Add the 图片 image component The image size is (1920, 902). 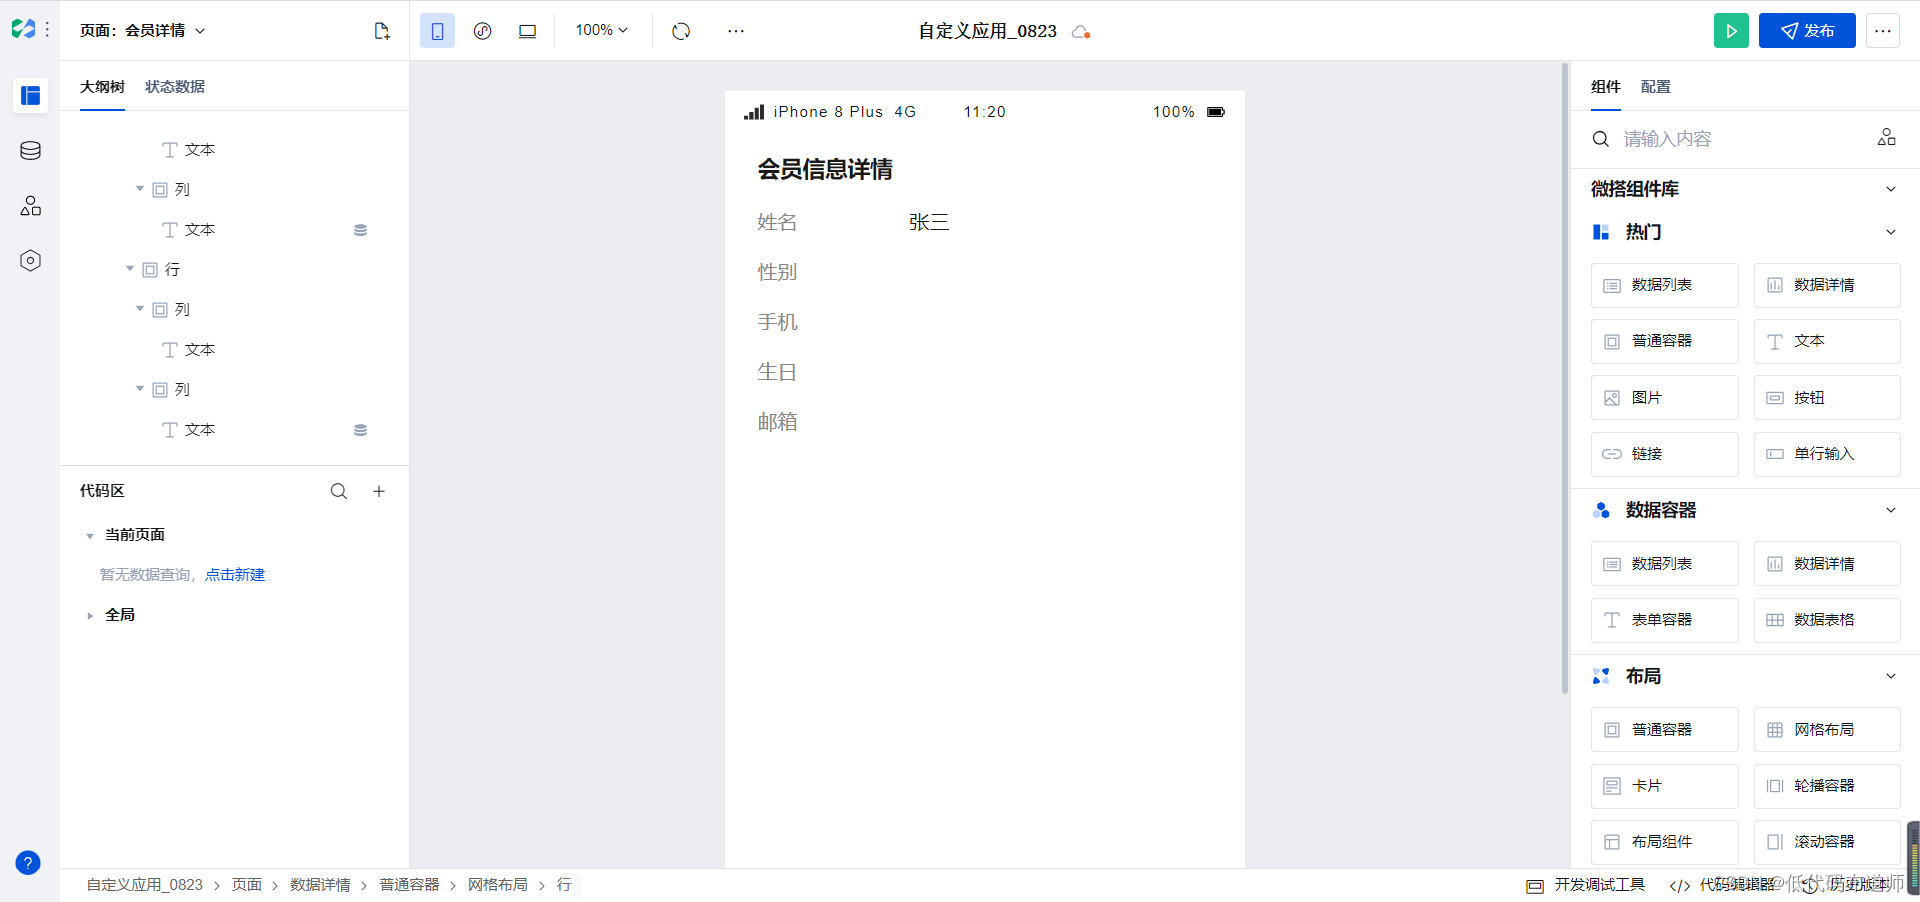(x=1665, y=398)
